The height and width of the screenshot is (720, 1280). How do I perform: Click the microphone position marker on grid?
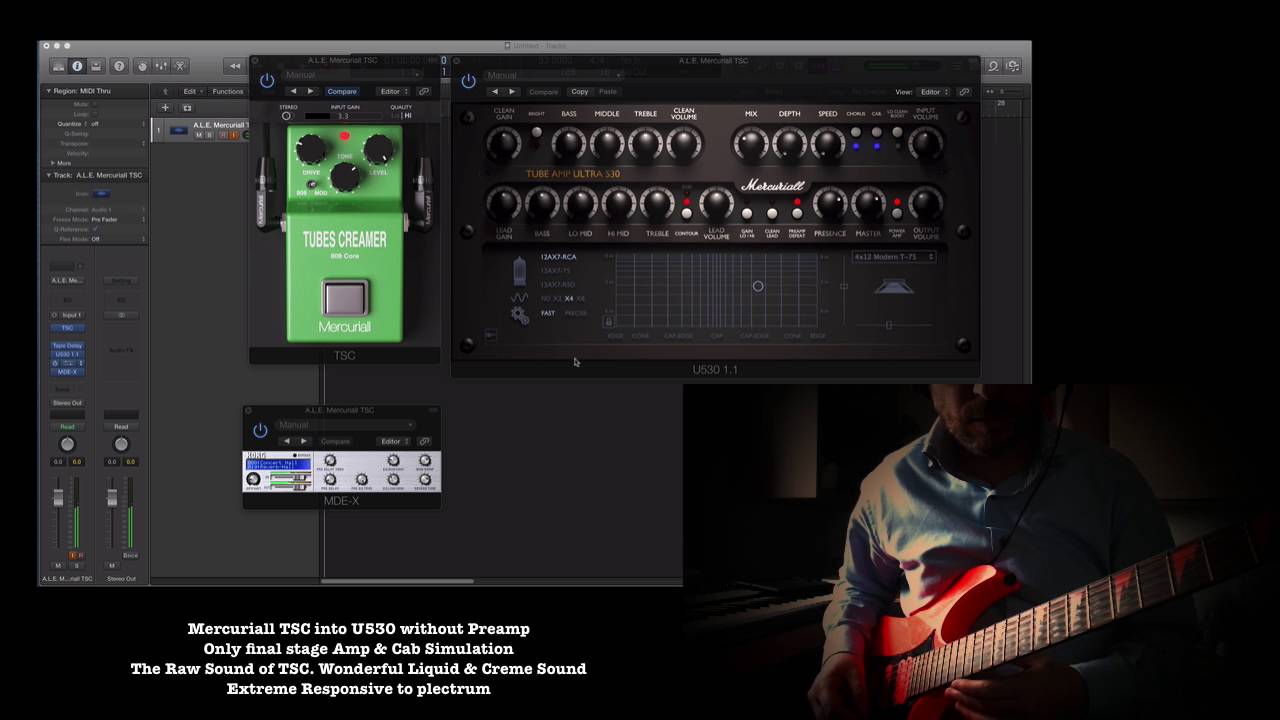pyautogui.click(x=758, y=286)
